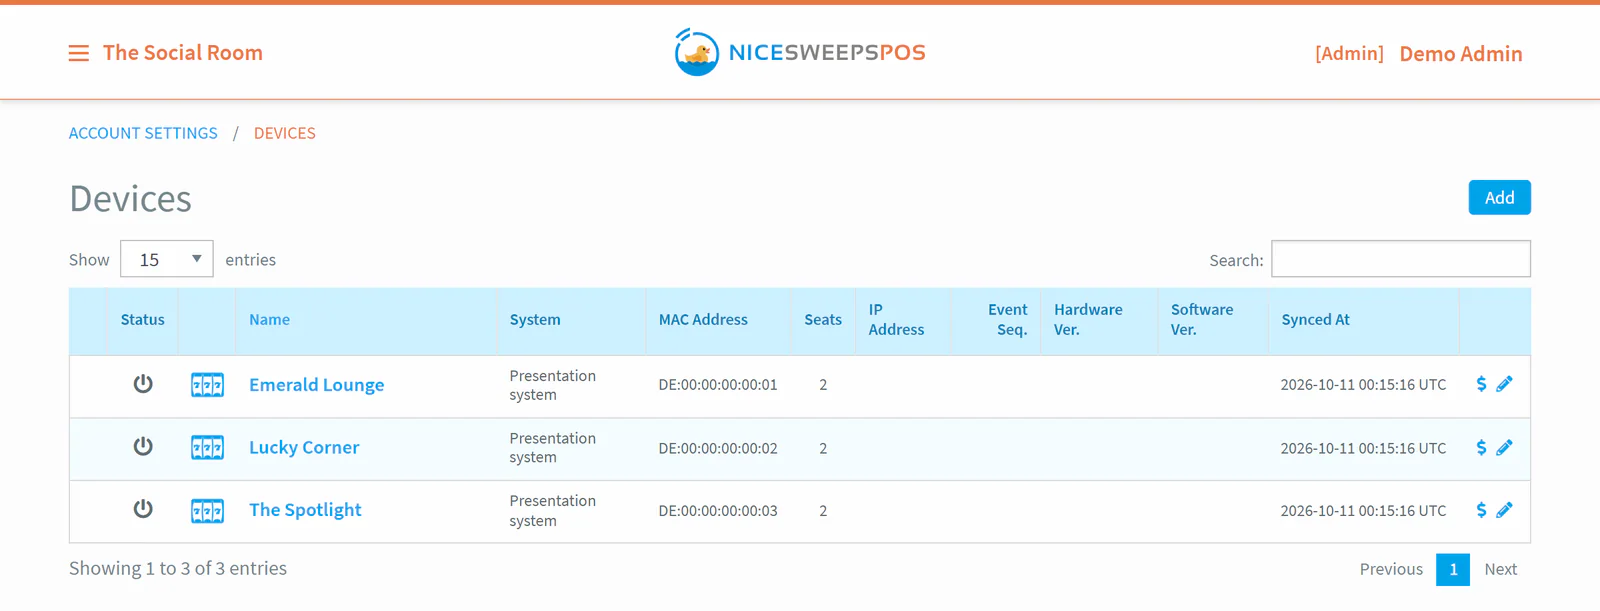Open the Emerald Lounge device link
Image resolution: width=1600 pixels, height=611 pixels.
click(316, 385)
